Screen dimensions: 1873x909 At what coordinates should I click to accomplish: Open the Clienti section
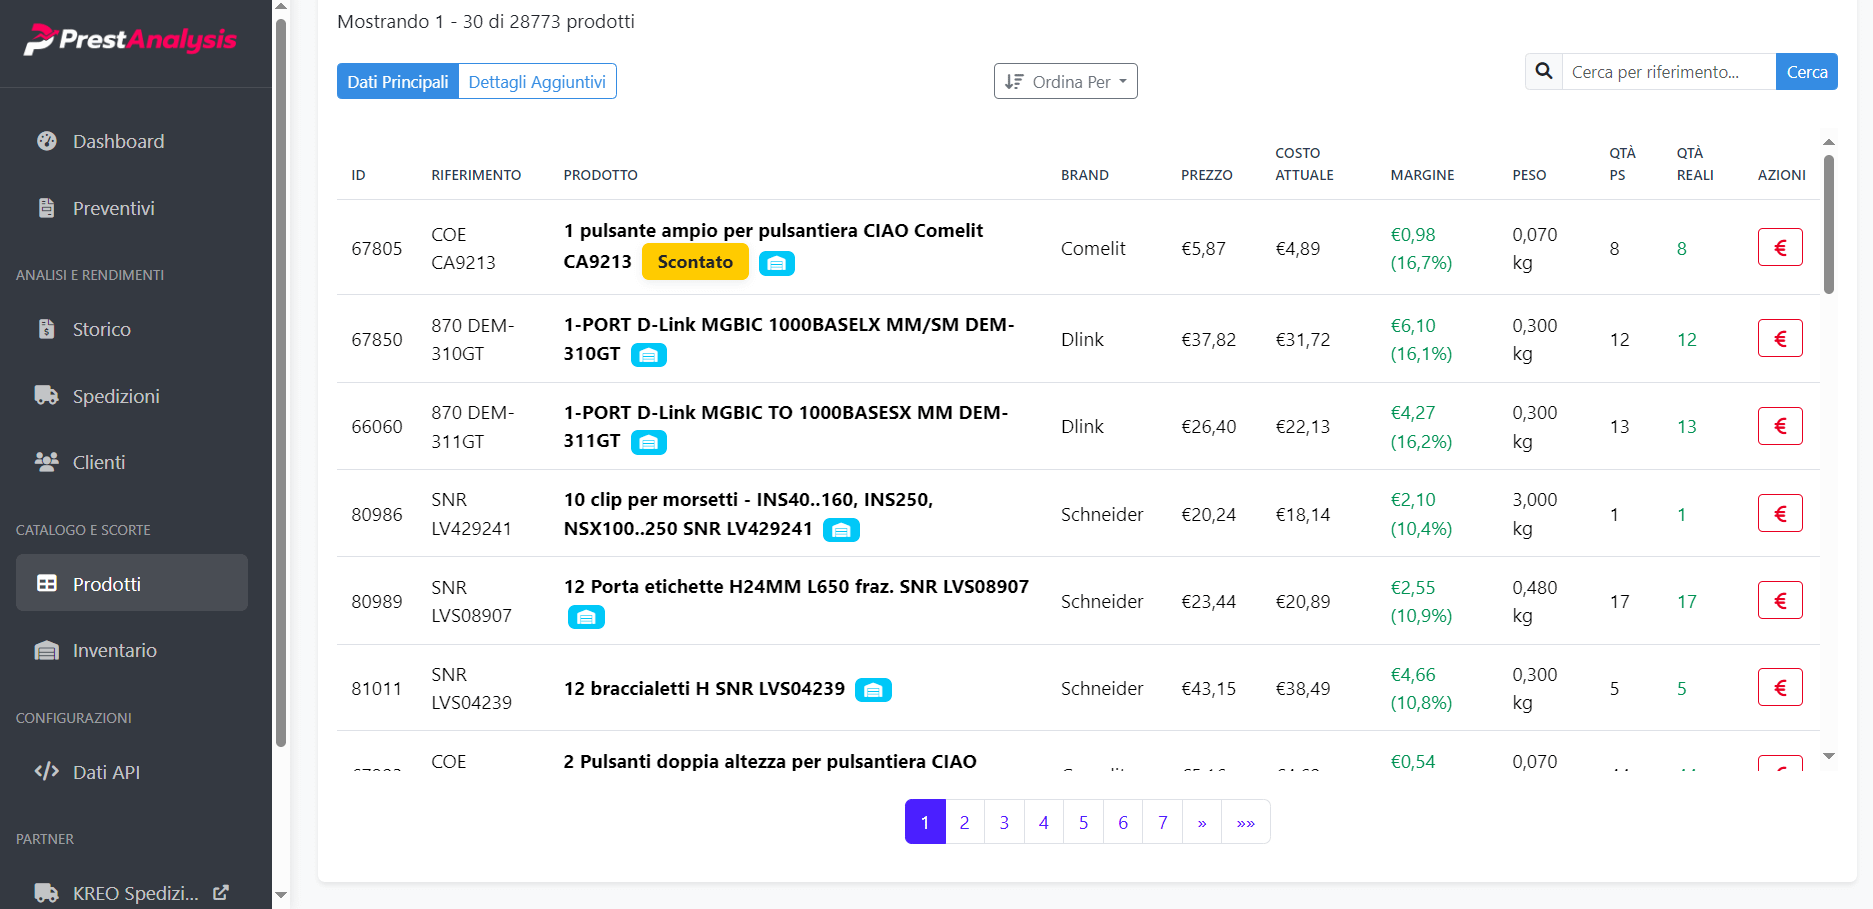[100, 462]
